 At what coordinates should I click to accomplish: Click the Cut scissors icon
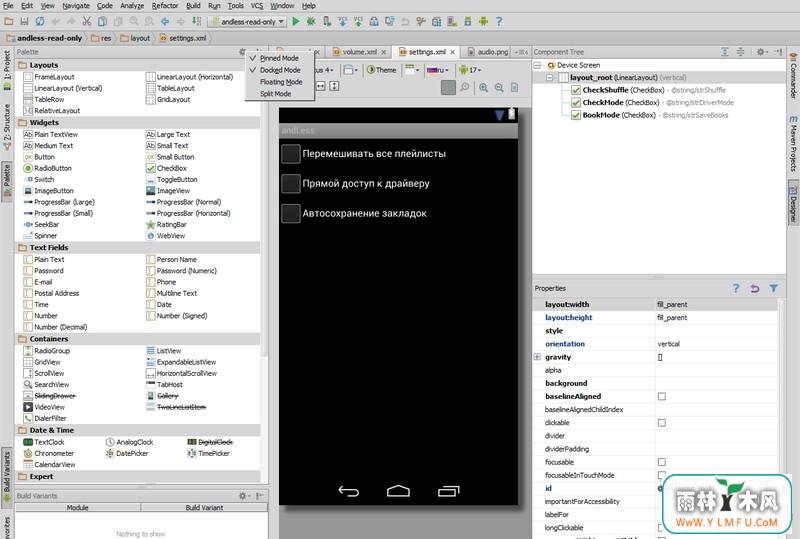tap(87, 21)
